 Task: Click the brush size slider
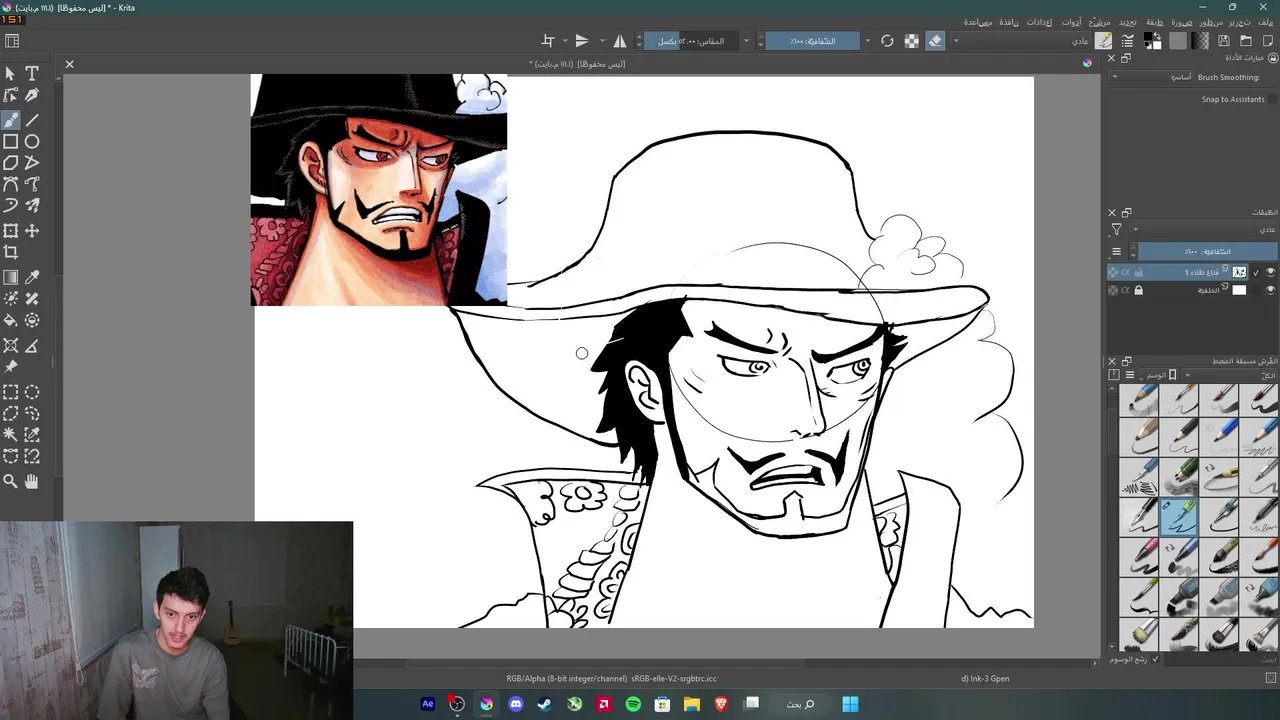(691, 41)
